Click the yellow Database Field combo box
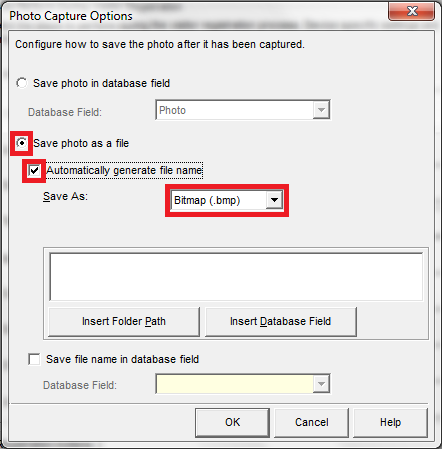Screen dimensions: 442x449 243,384
